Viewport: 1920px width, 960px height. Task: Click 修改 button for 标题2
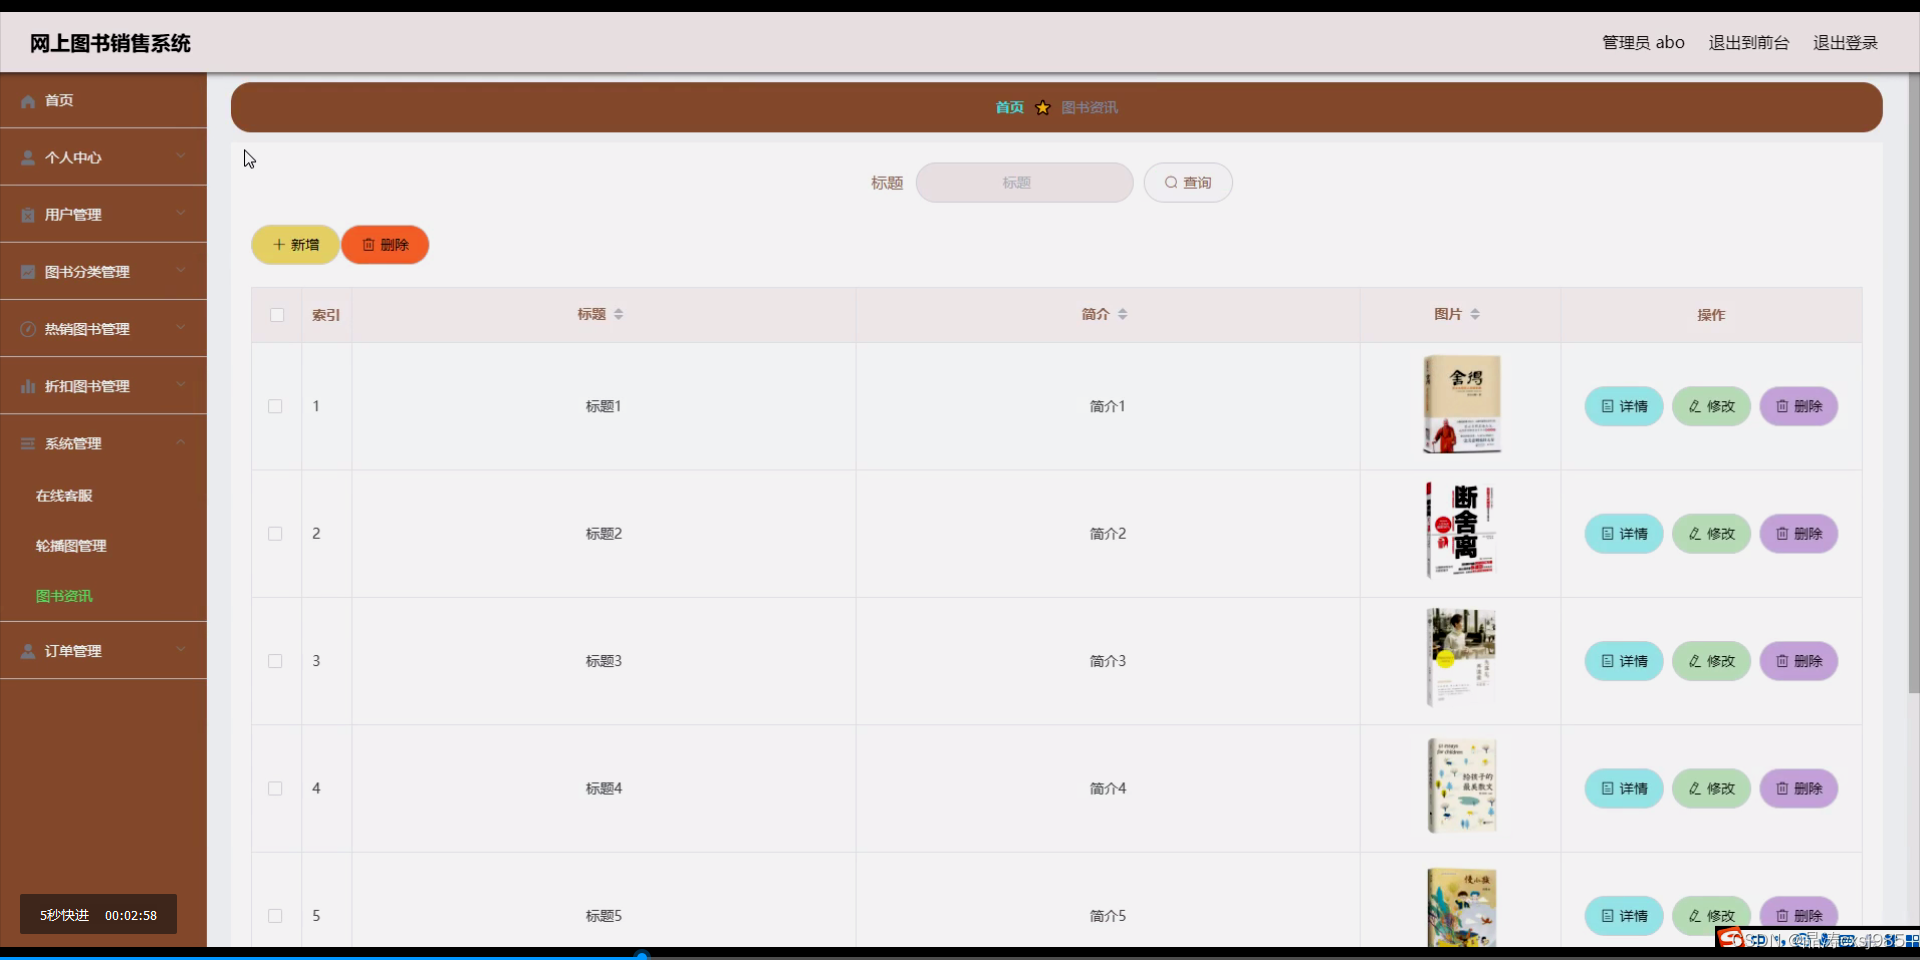pos(1711,534)
